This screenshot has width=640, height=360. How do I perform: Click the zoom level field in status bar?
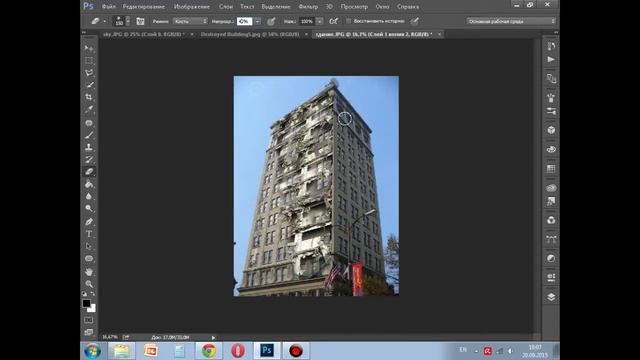(110, 337)
